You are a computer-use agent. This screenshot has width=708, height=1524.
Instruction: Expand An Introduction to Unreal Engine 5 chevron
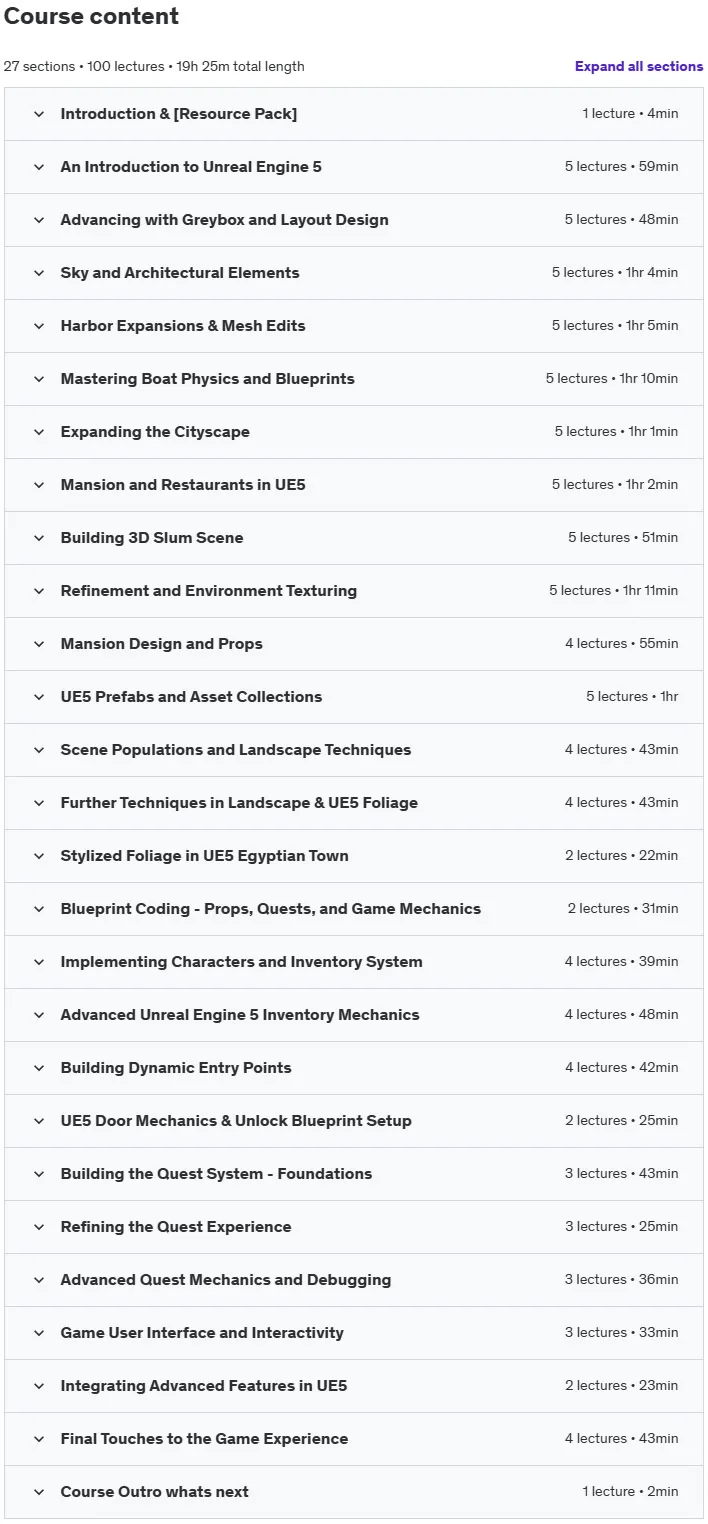pos(39,167)
